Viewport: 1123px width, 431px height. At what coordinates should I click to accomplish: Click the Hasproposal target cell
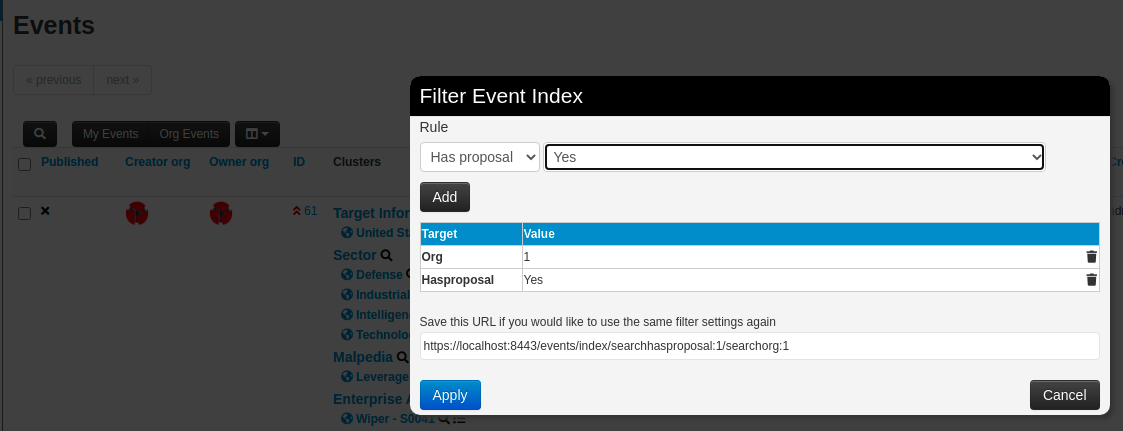coord(471,280)
